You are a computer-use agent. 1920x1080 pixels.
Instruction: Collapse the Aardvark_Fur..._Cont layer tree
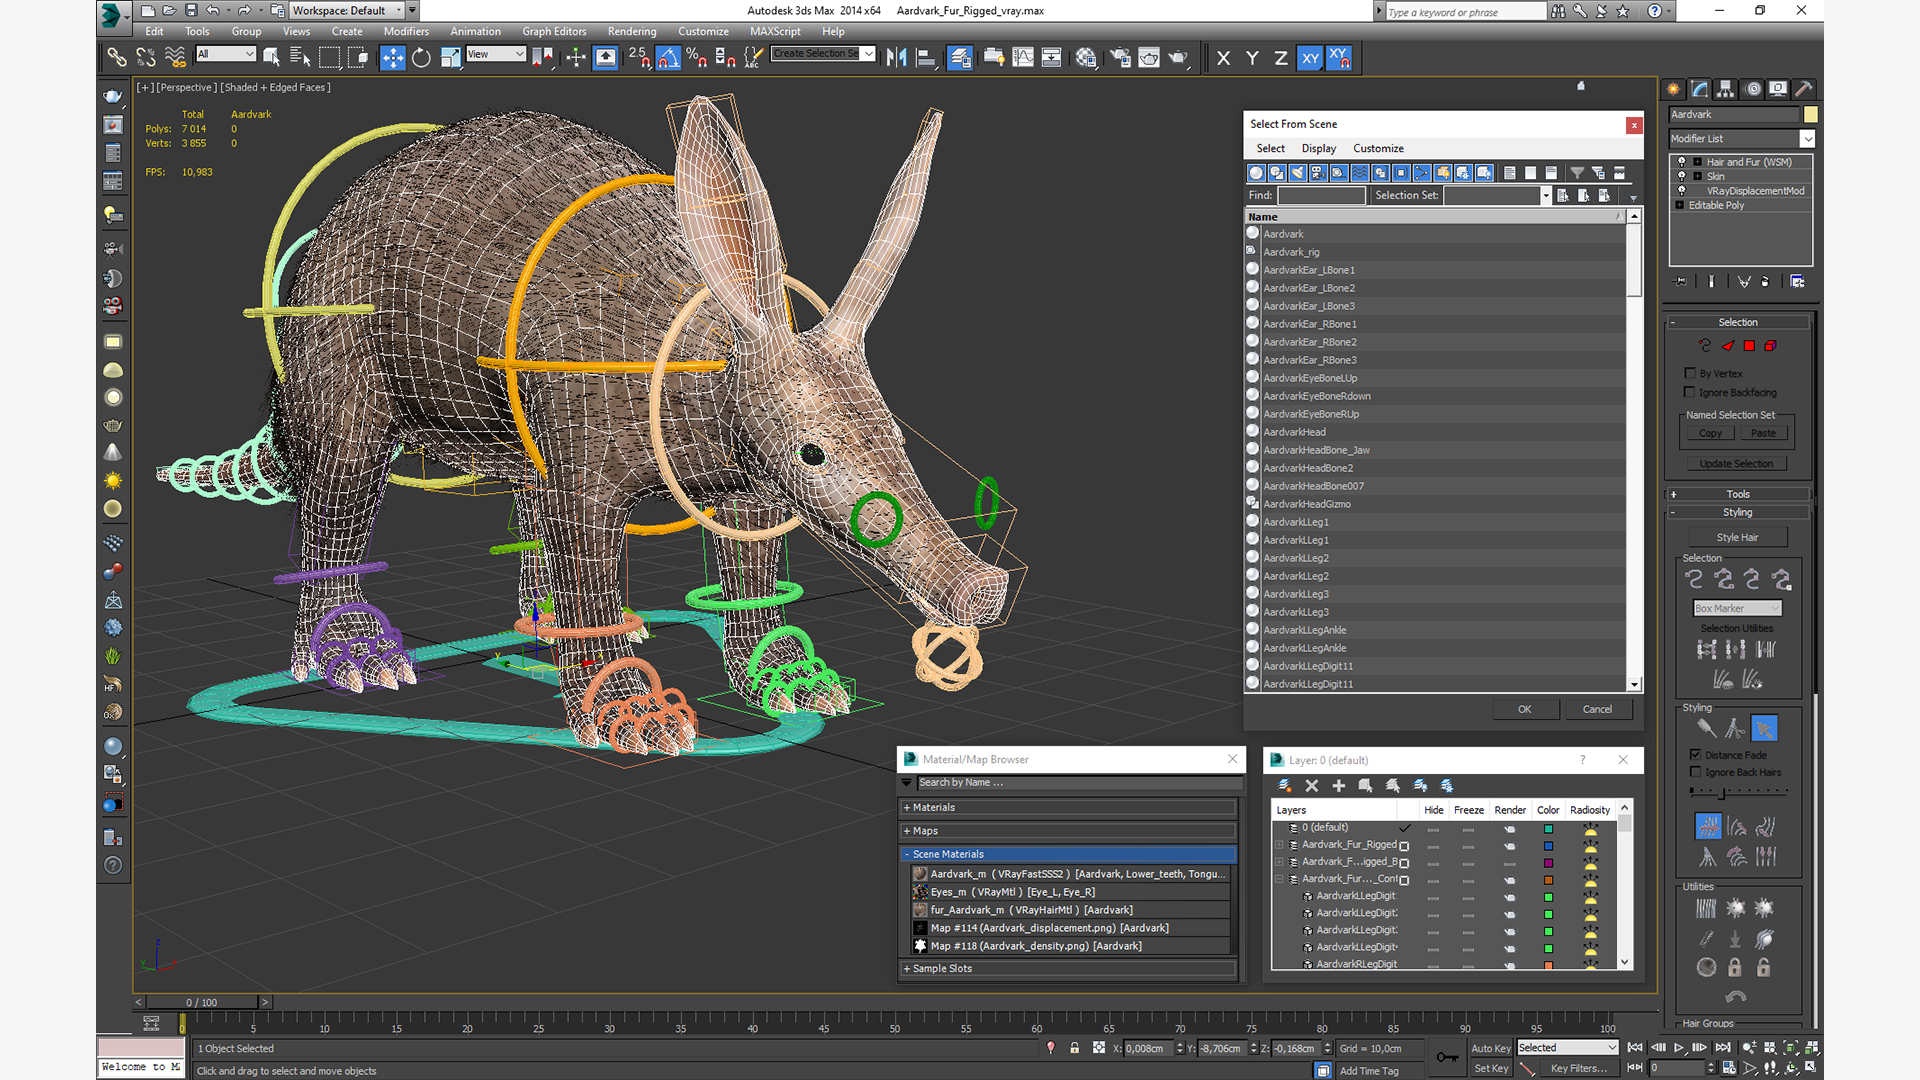click(1279, 879)
